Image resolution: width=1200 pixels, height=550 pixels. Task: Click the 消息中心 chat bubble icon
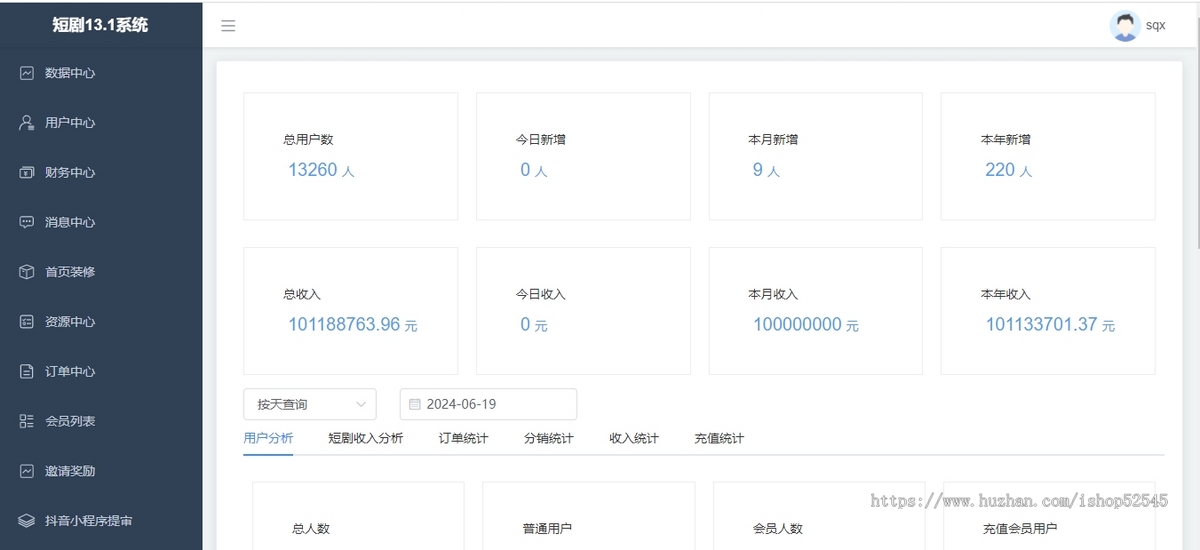point(27,222)
